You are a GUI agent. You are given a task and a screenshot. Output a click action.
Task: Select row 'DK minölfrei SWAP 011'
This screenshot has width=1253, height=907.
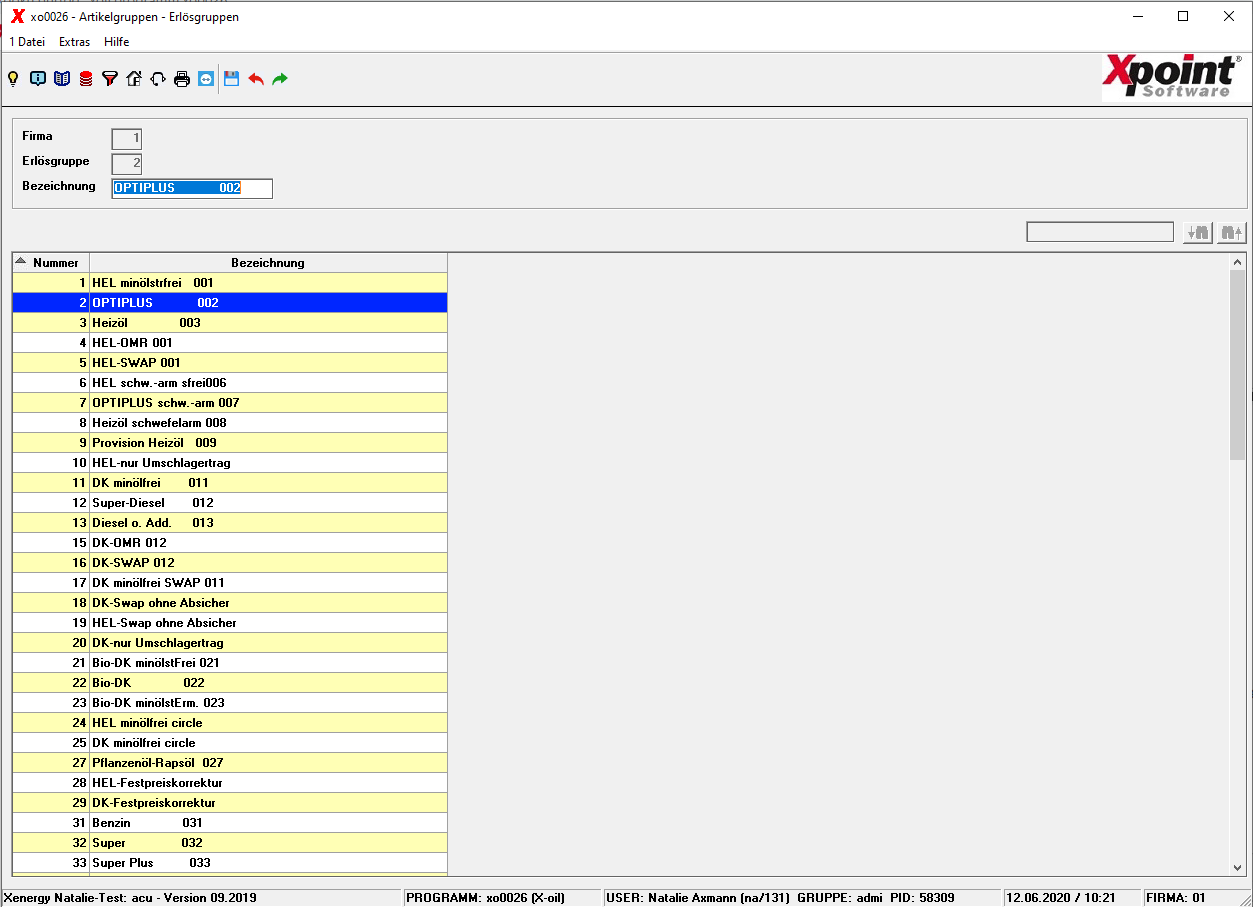click(x=230, y=583)
